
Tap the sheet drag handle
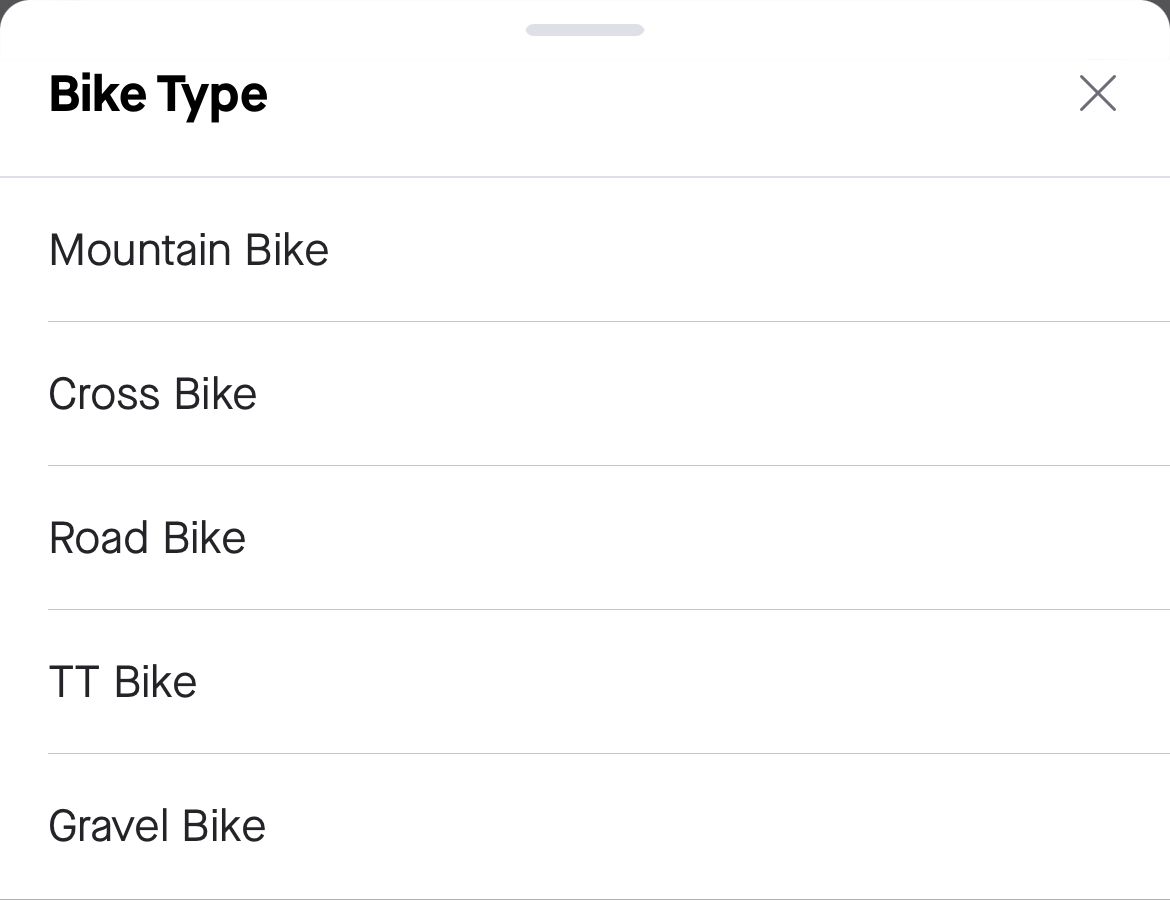[x=585, y=30]
